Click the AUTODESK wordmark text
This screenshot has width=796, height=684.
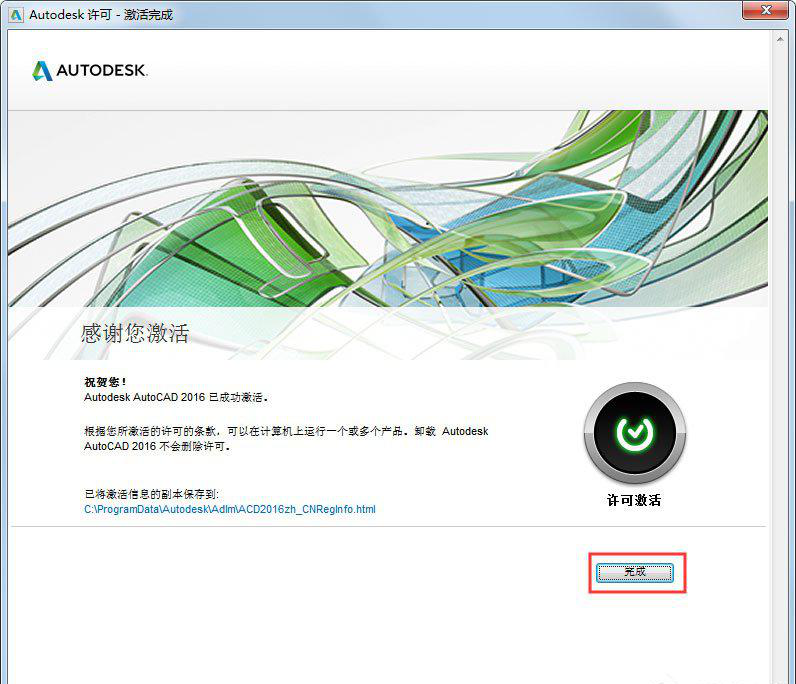coord(101,71)
